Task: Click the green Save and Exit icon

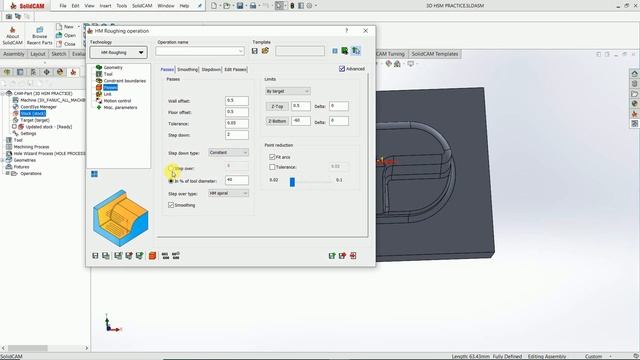Action: (x=332, y=256)
